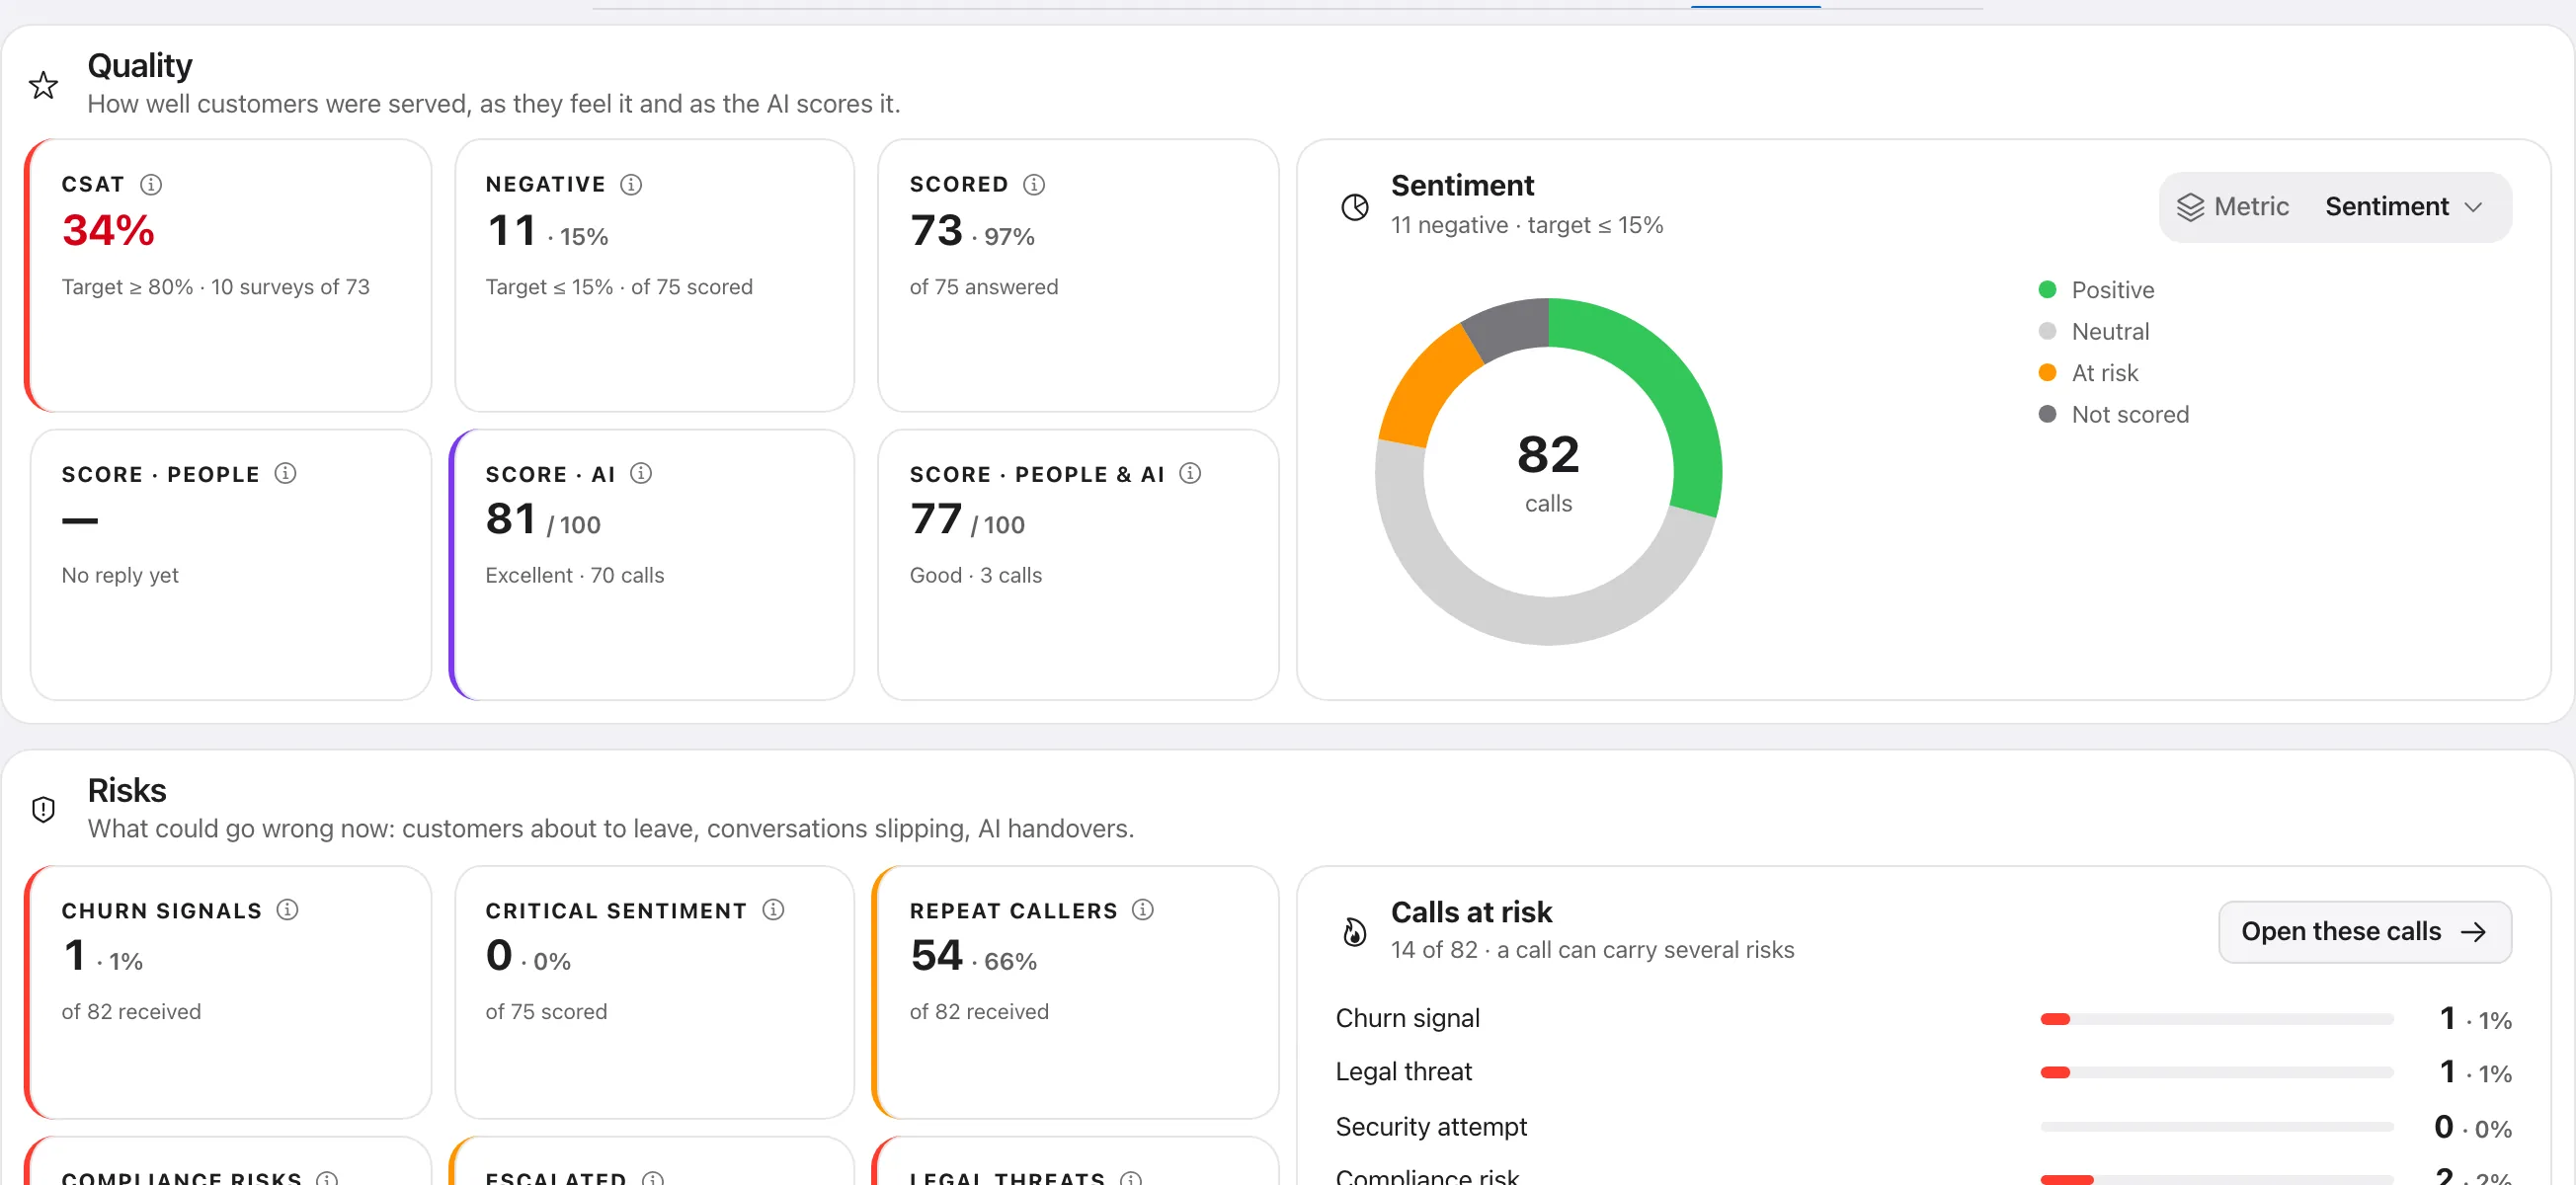Click the COMPLIANCE RISKS info icon
The height and width of the screenshot is (1185, 2576).
pos(327,1178)
